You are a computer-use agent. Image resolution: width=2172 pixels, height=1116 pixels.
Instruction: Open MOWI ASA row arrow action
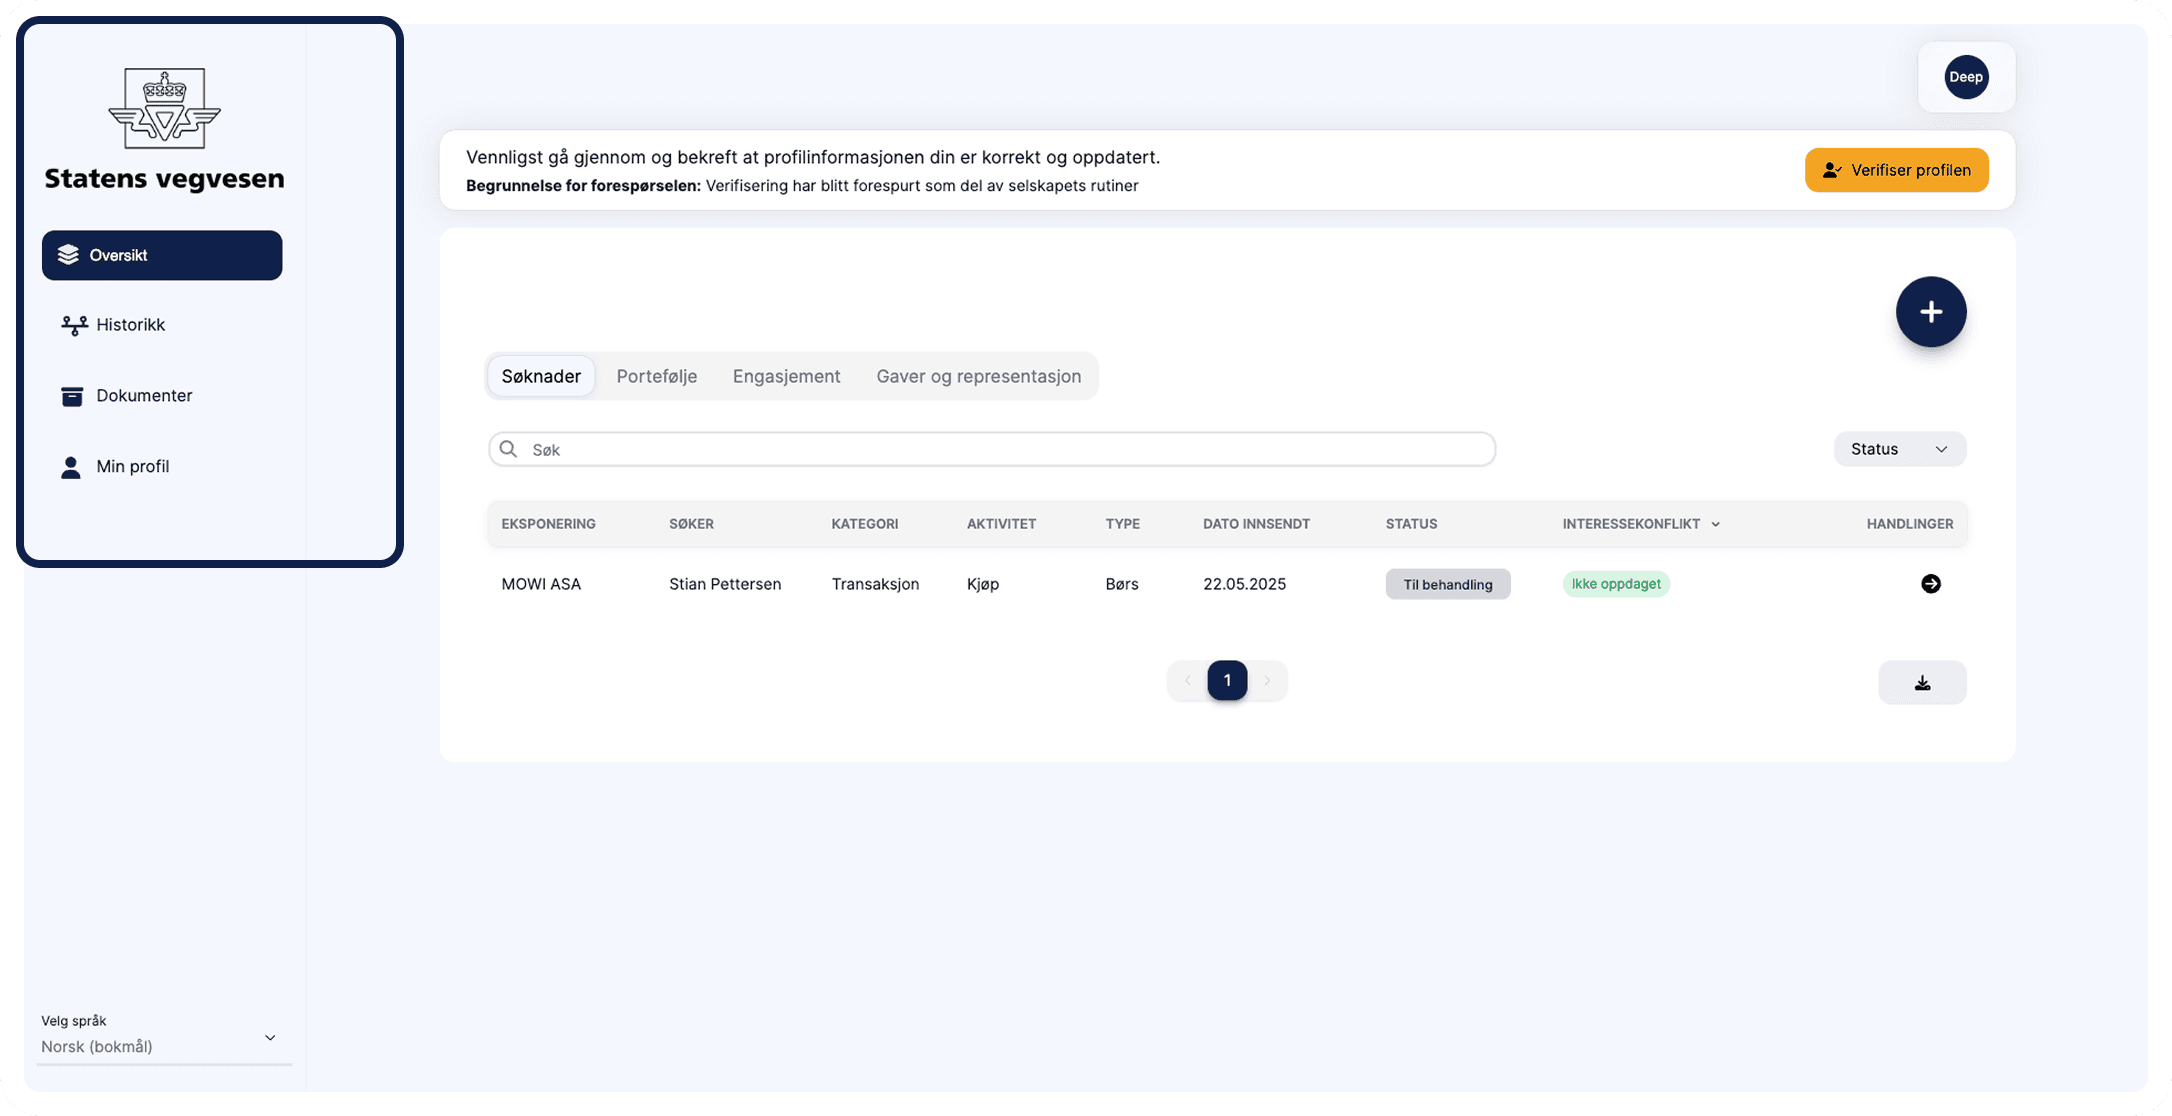pos(1930,584)
